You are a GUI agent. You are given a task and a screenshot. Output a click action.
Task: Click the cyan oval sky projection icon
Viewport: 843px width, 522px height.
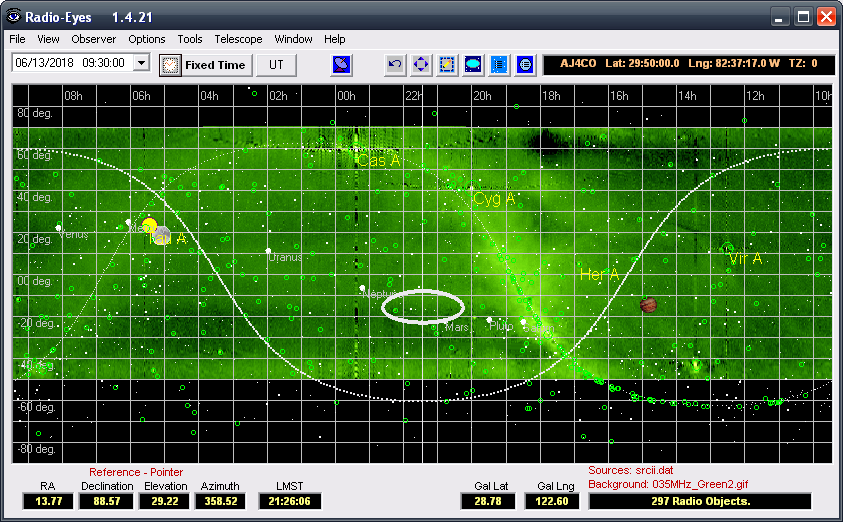point(473,65)
